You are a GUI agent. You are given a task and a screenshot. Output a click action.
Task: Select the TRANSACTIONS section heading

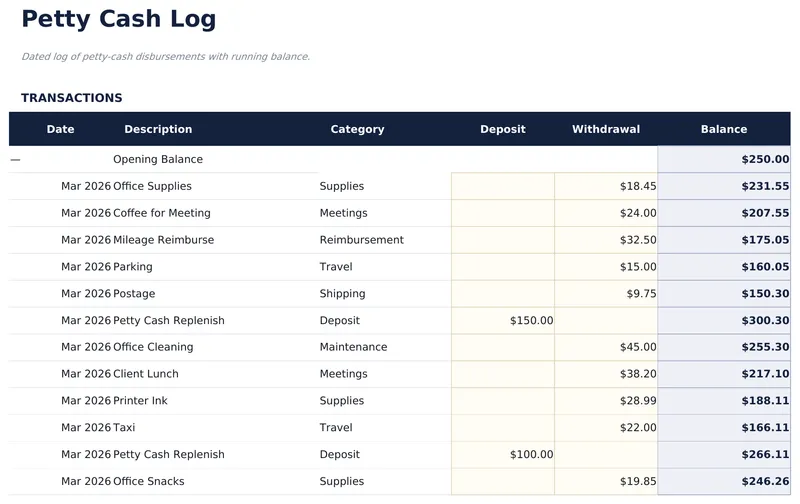tap(72, 98)
